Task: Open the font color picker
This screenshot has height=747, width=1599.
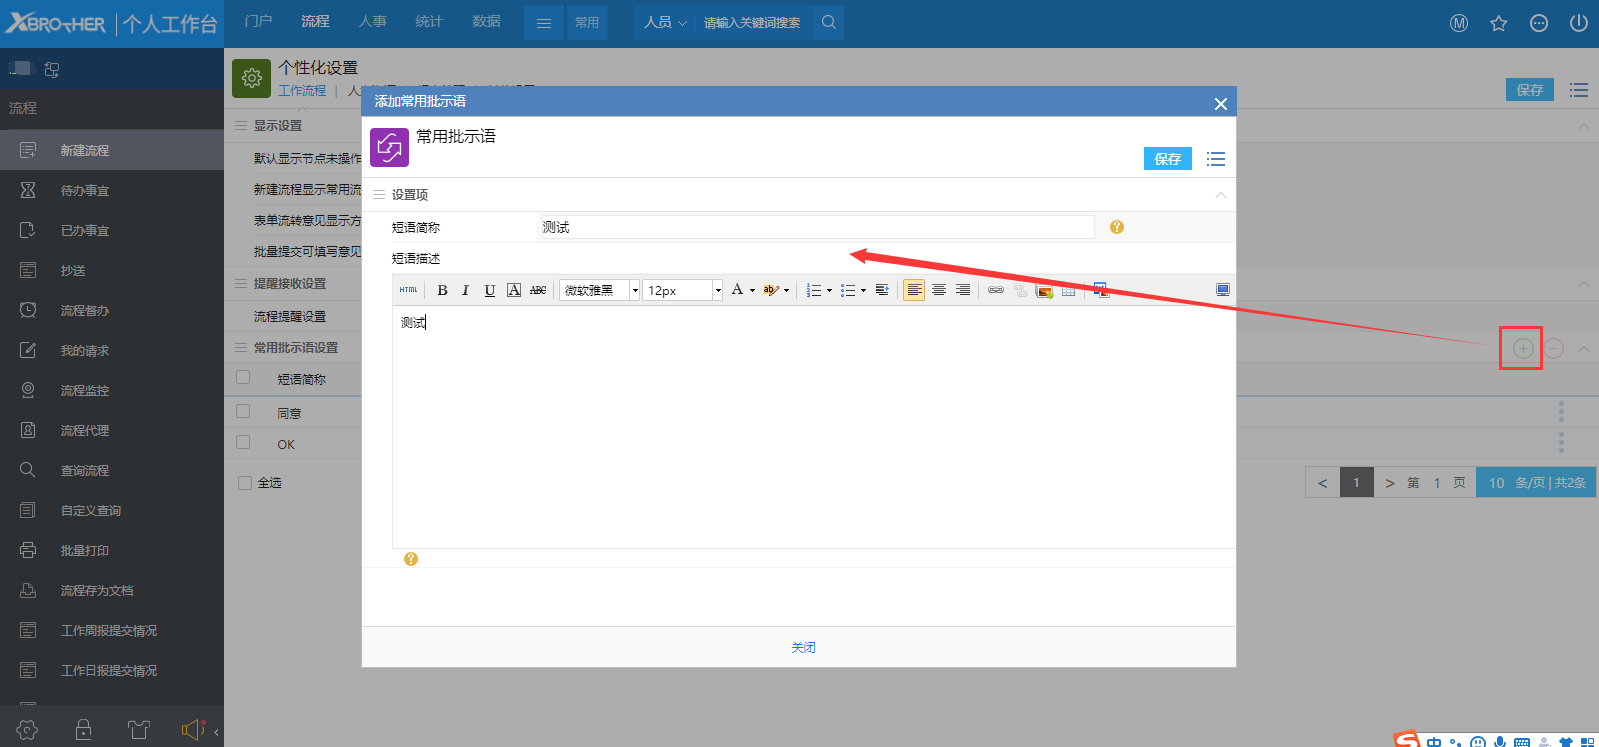Action: [x=741, y=290]
